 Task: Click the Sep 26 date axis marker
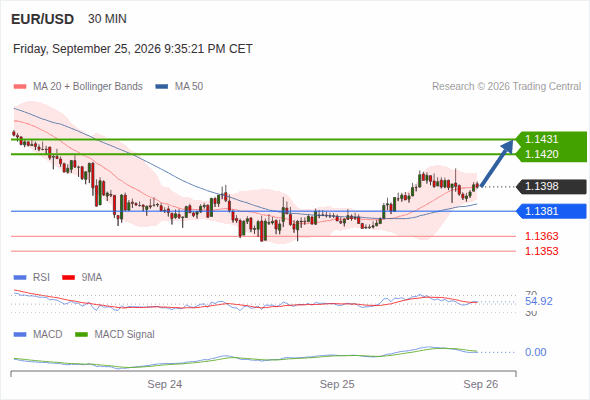481,384
